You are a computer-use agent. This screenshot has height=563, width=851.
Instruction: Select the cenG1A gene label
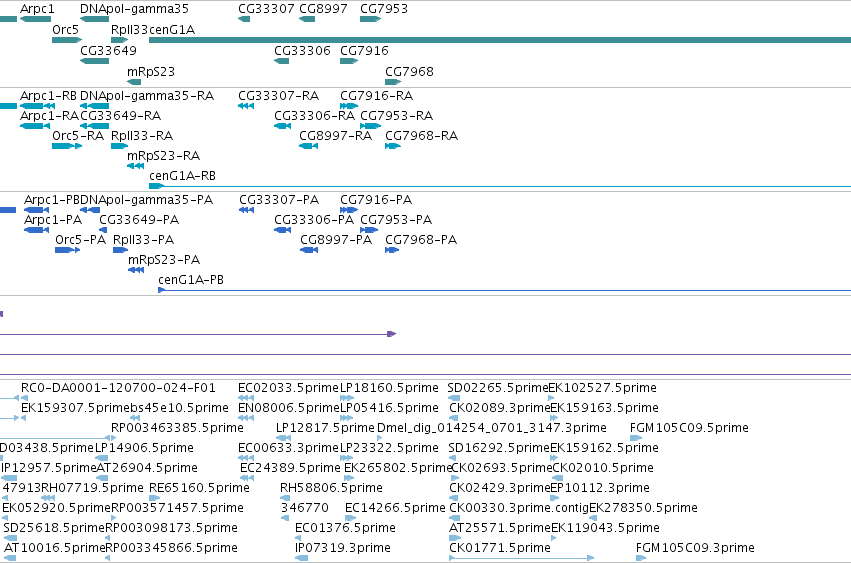172,30
